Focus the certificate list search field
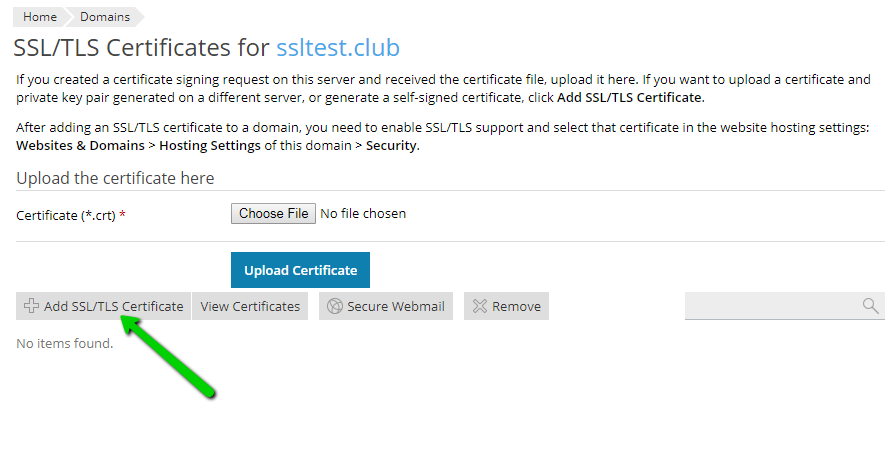Image resolution: width=888 pixels, height=462 pixels. click(x=772, y=306)
